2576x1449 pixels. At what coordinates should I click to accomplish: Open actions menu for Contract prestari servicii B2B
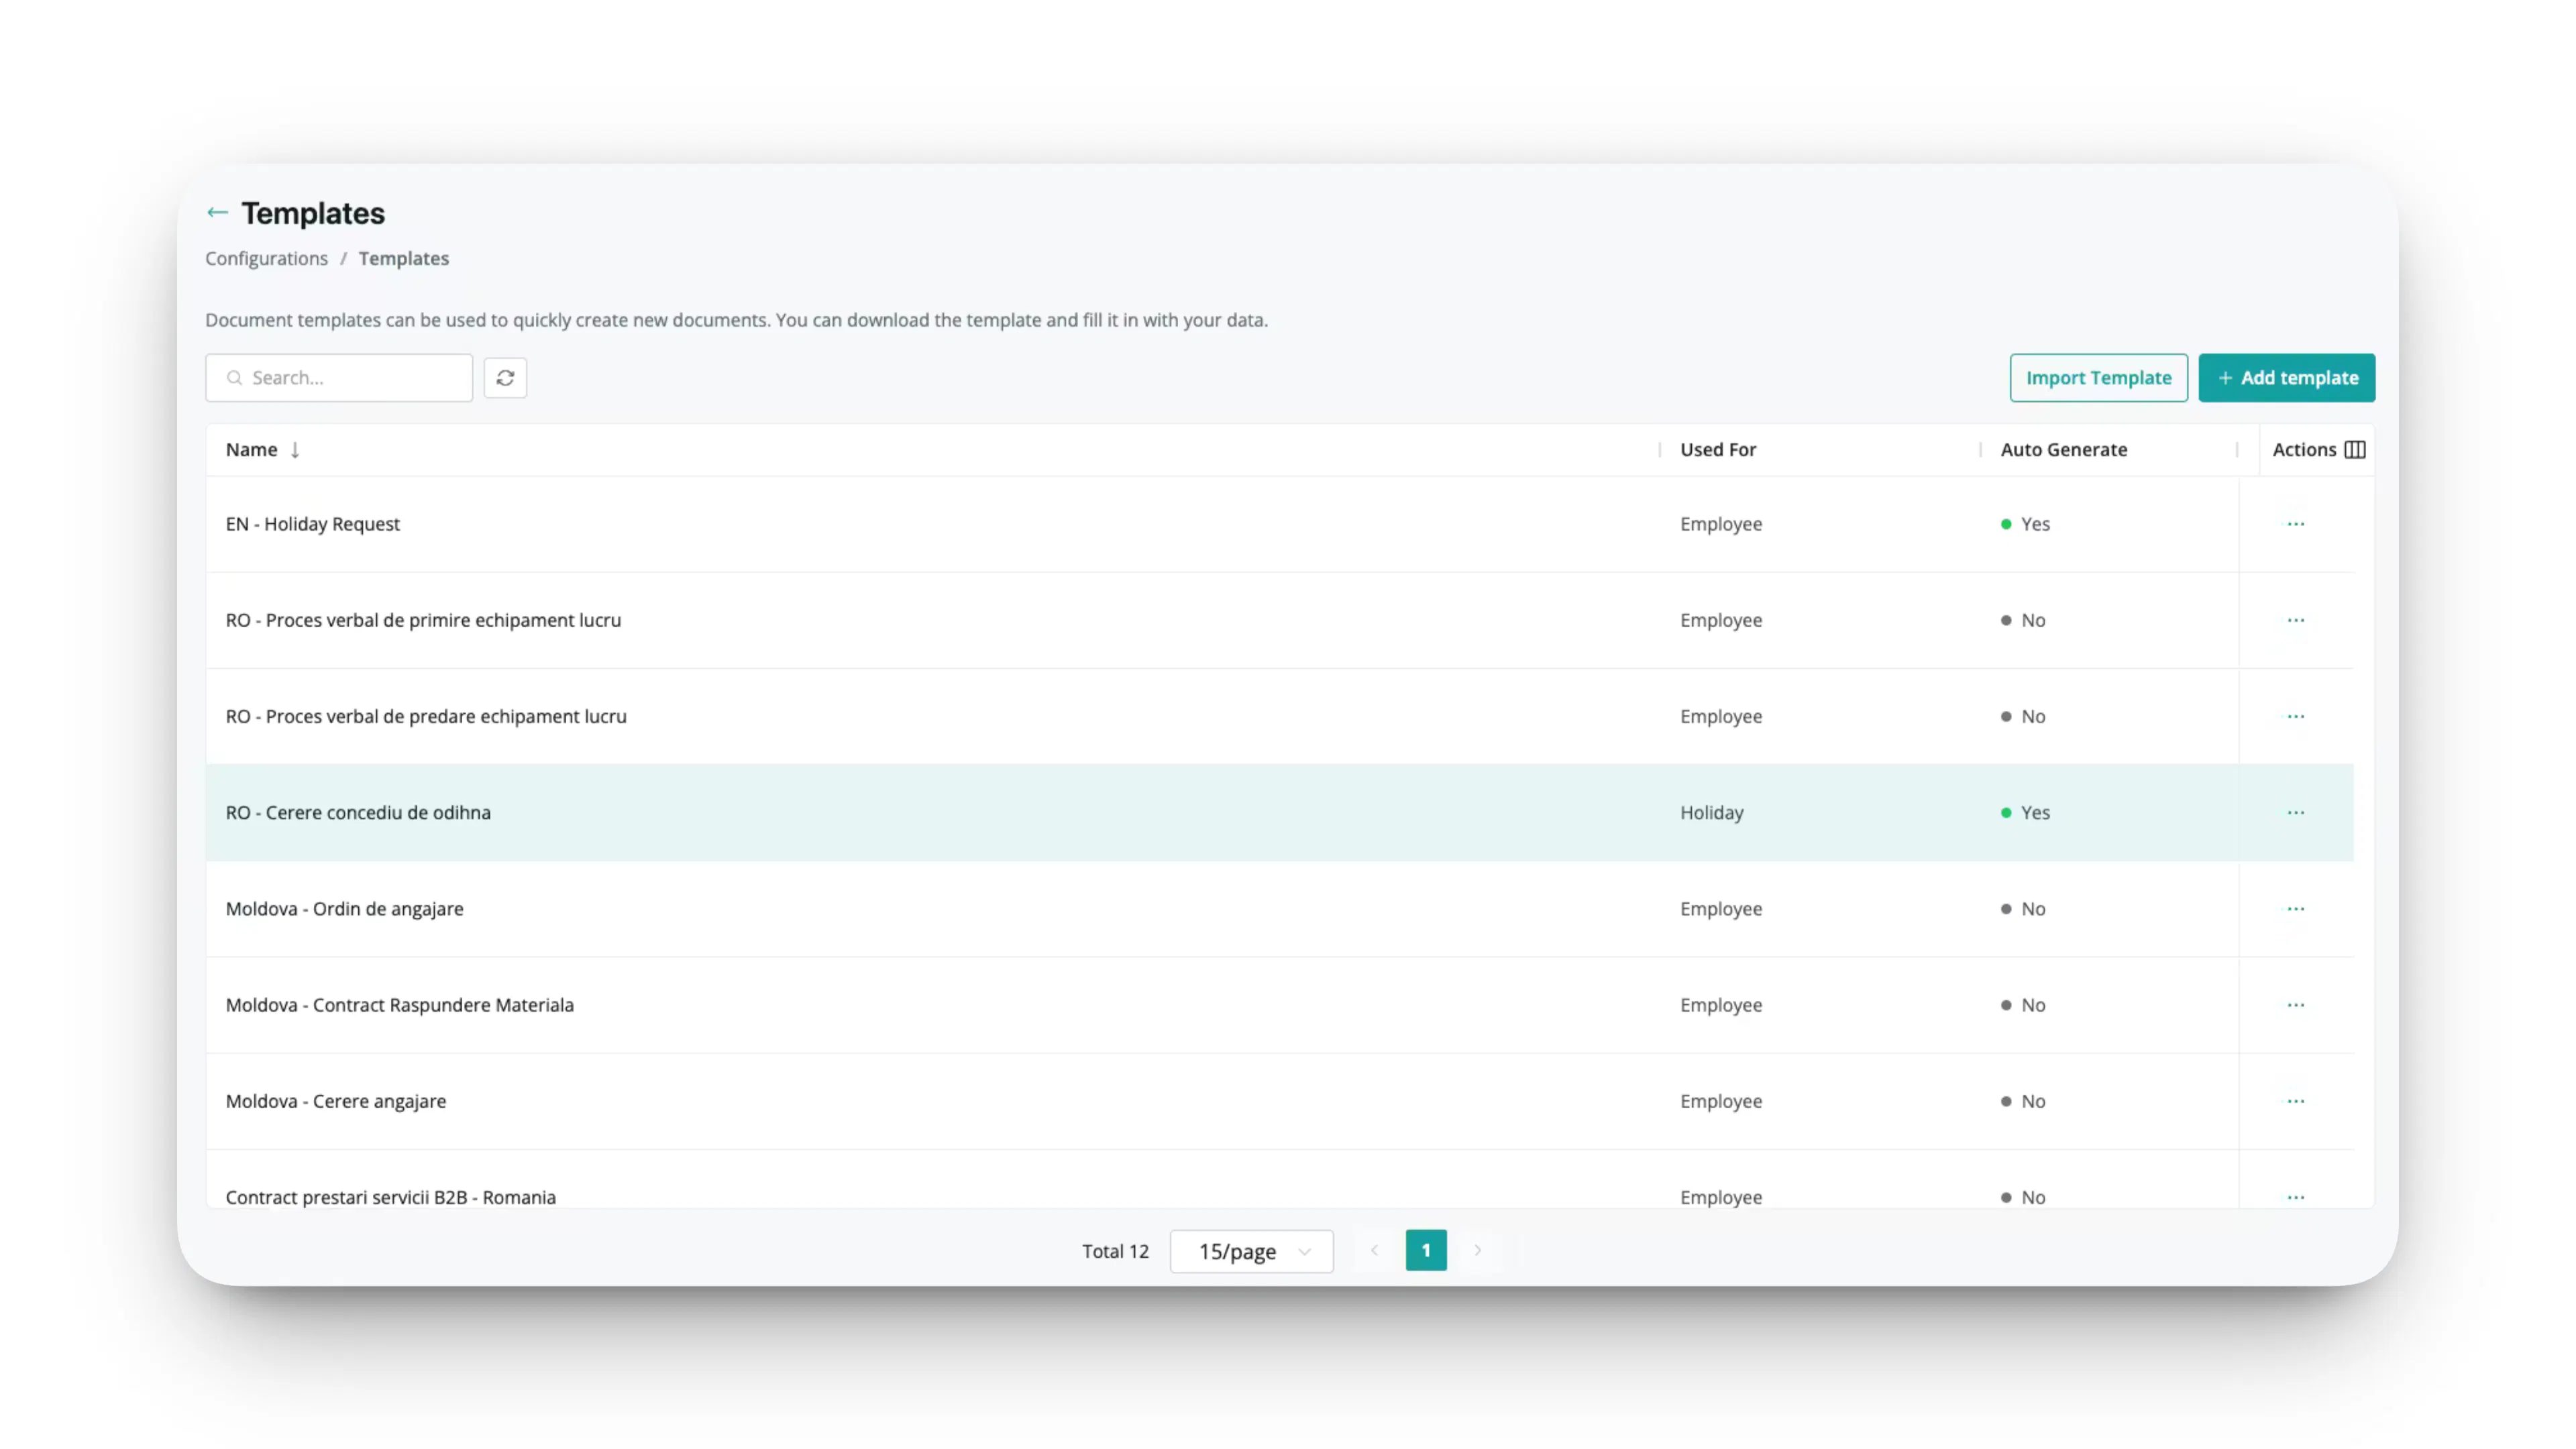tap(2295, 1196)
